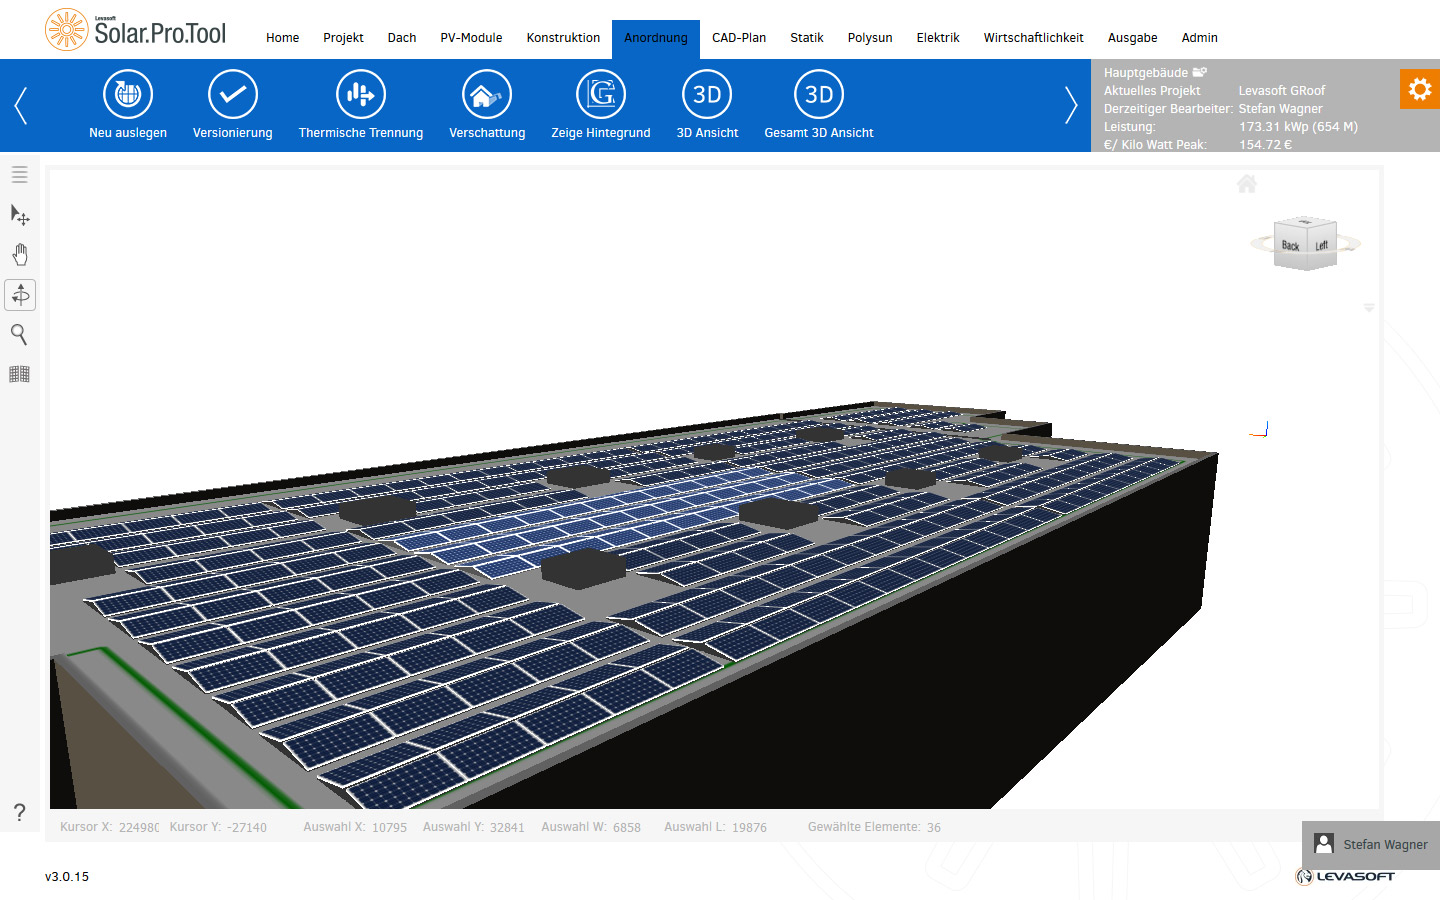Toggle the module grid tool
1440x900 pixels.
tap(19, 374)
